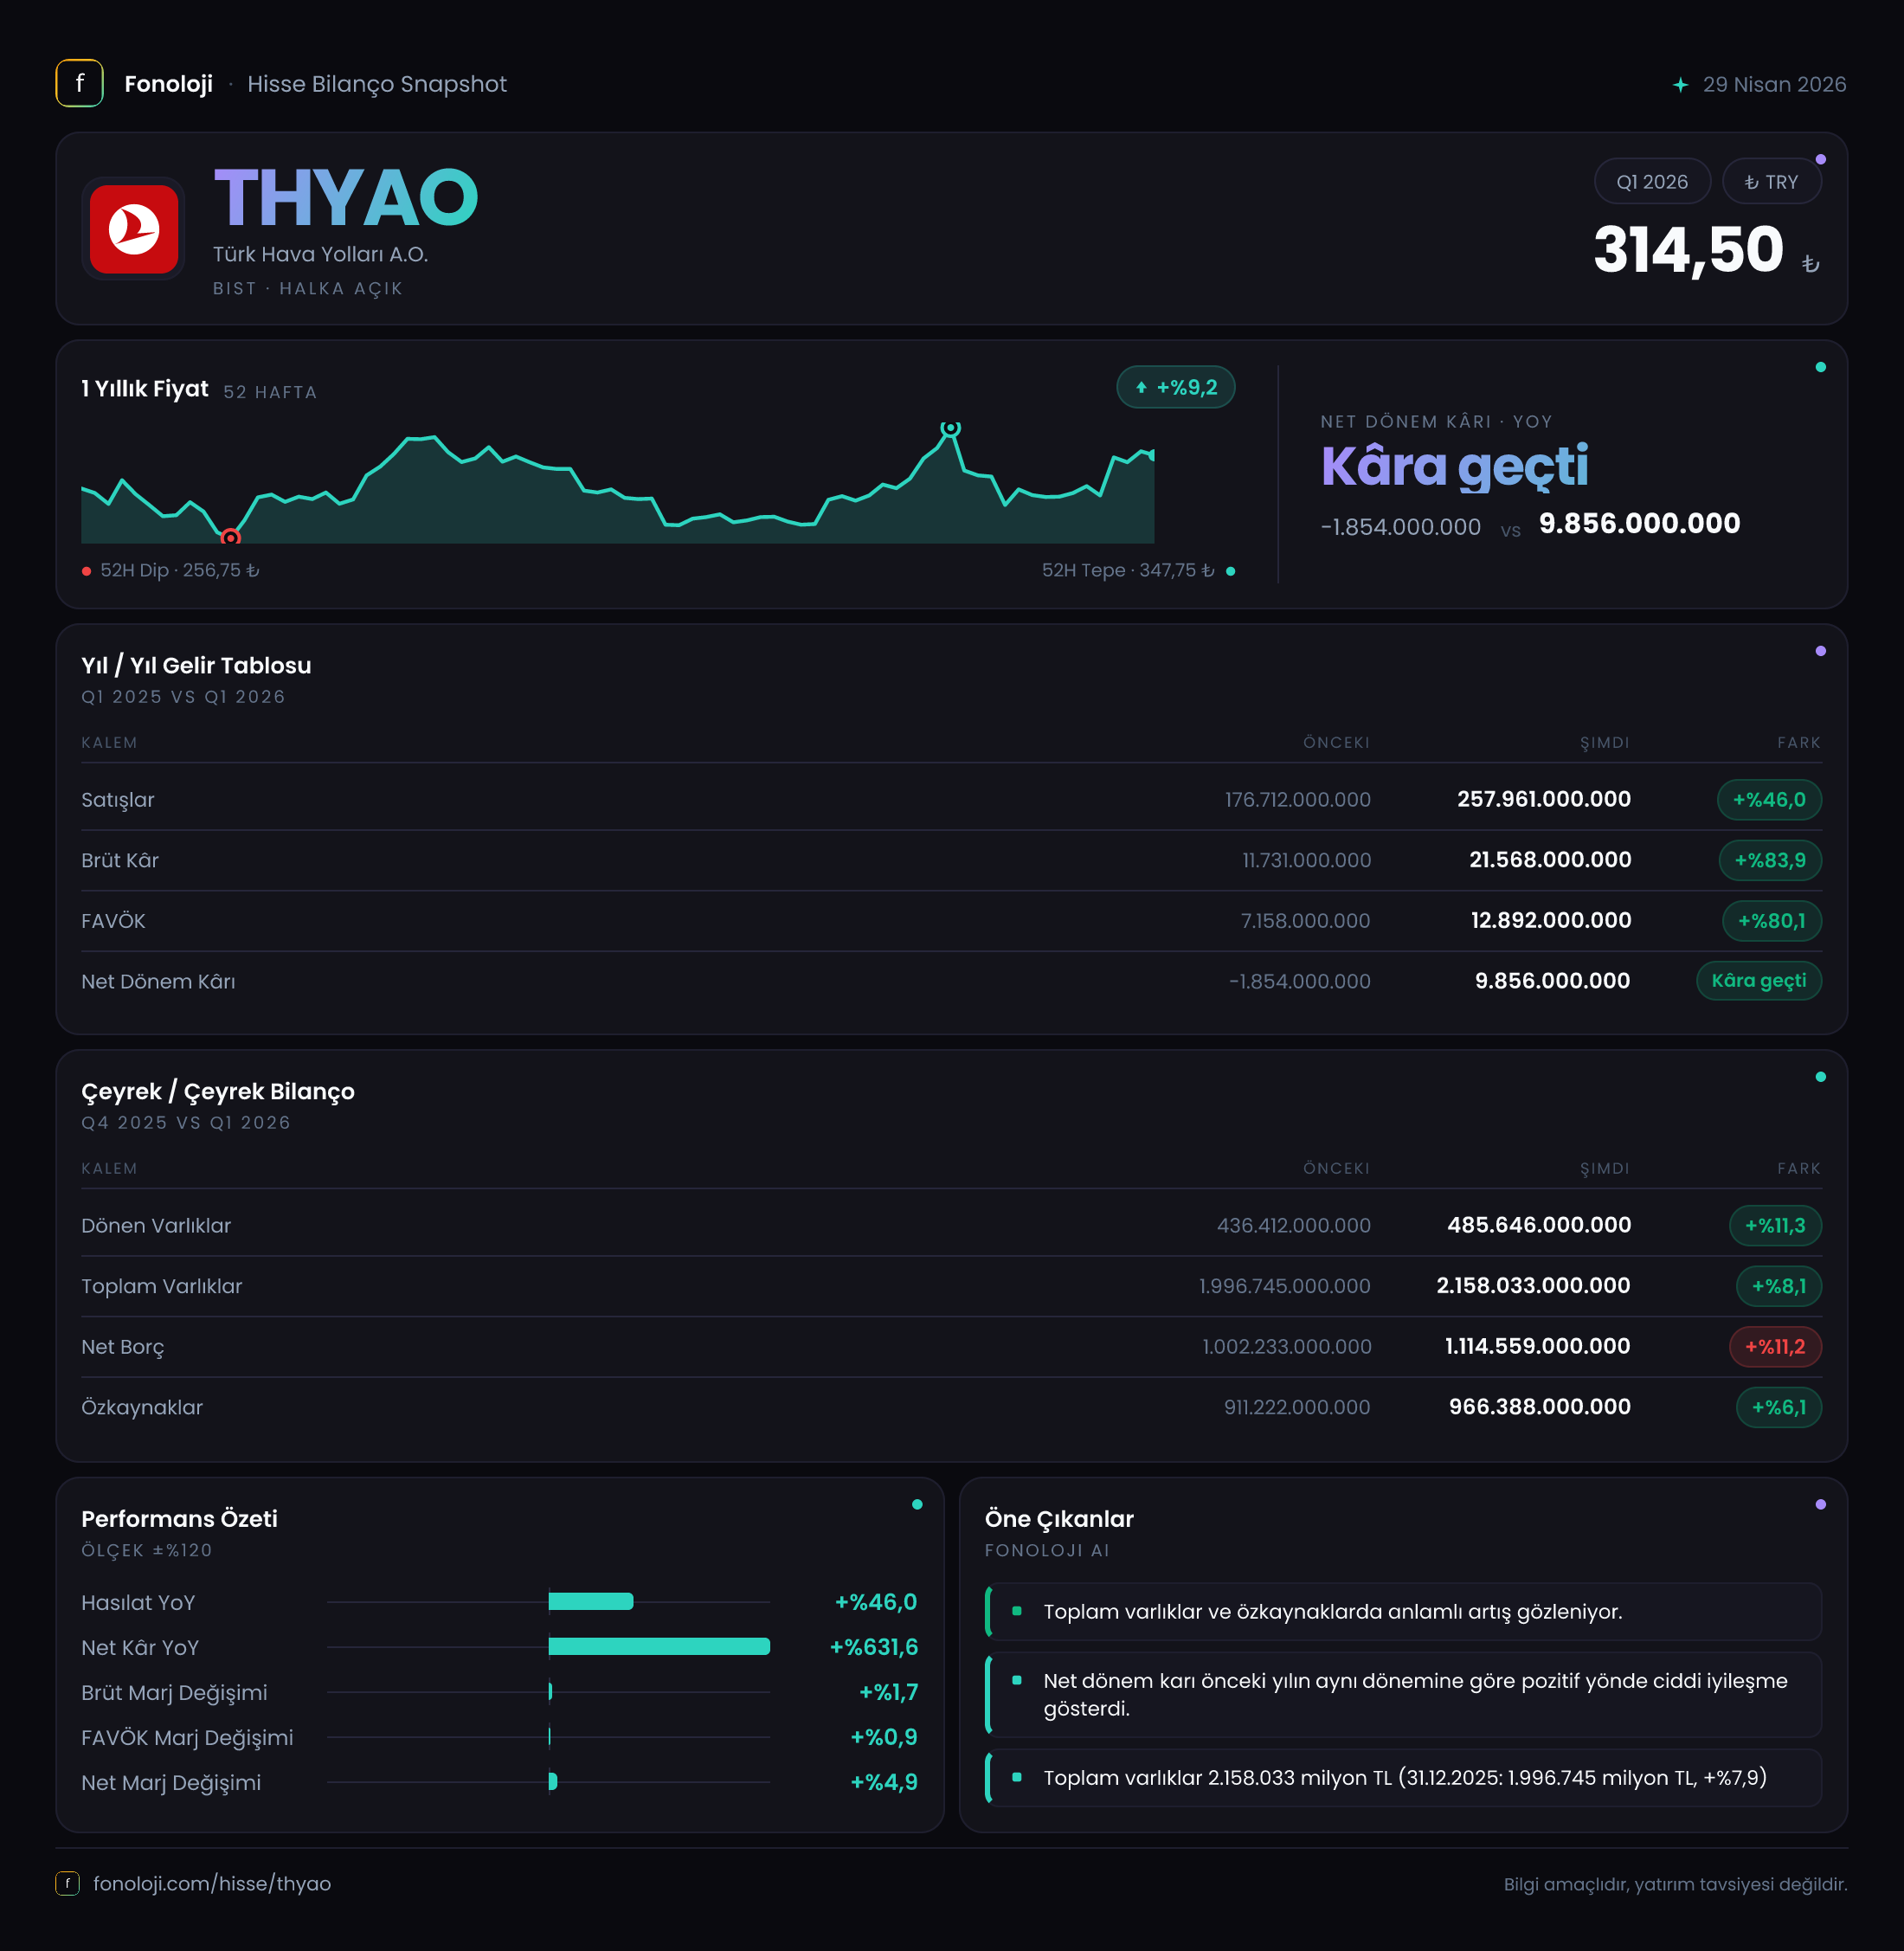The height and width of the screenshot is (1951, 1904).
Task: Click the Turkish Airlines logo beside THYAO
Action: 134,228
